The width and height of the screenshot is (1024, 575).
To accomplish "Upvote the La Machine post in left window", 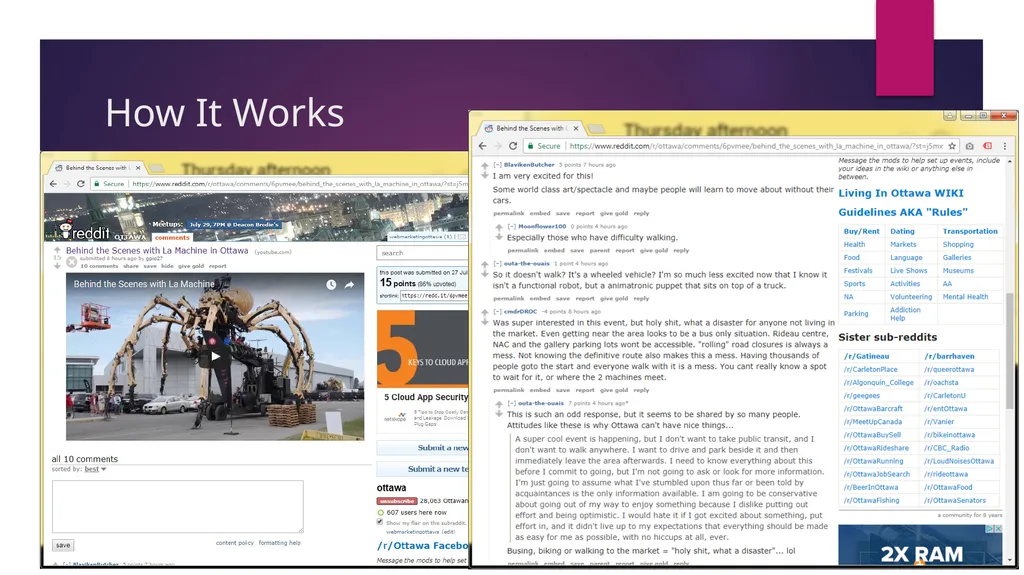I will tap(57, 250).
